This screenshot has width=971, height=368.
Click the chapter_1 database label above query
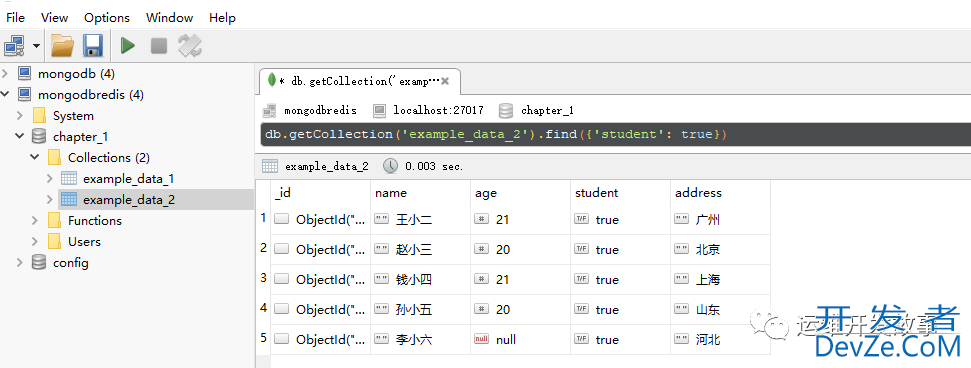[547, 111]
